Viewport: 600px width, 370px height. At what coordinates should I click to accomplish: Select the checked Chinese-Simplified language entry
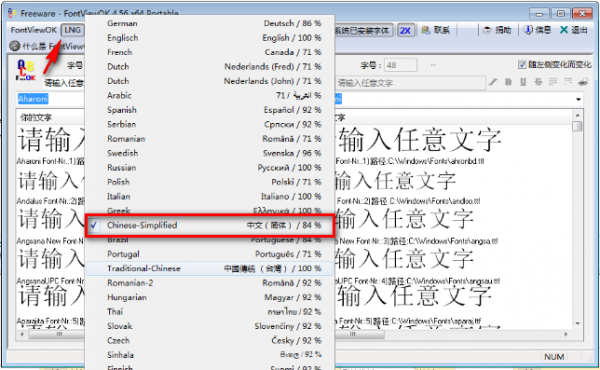click(210, 225)
